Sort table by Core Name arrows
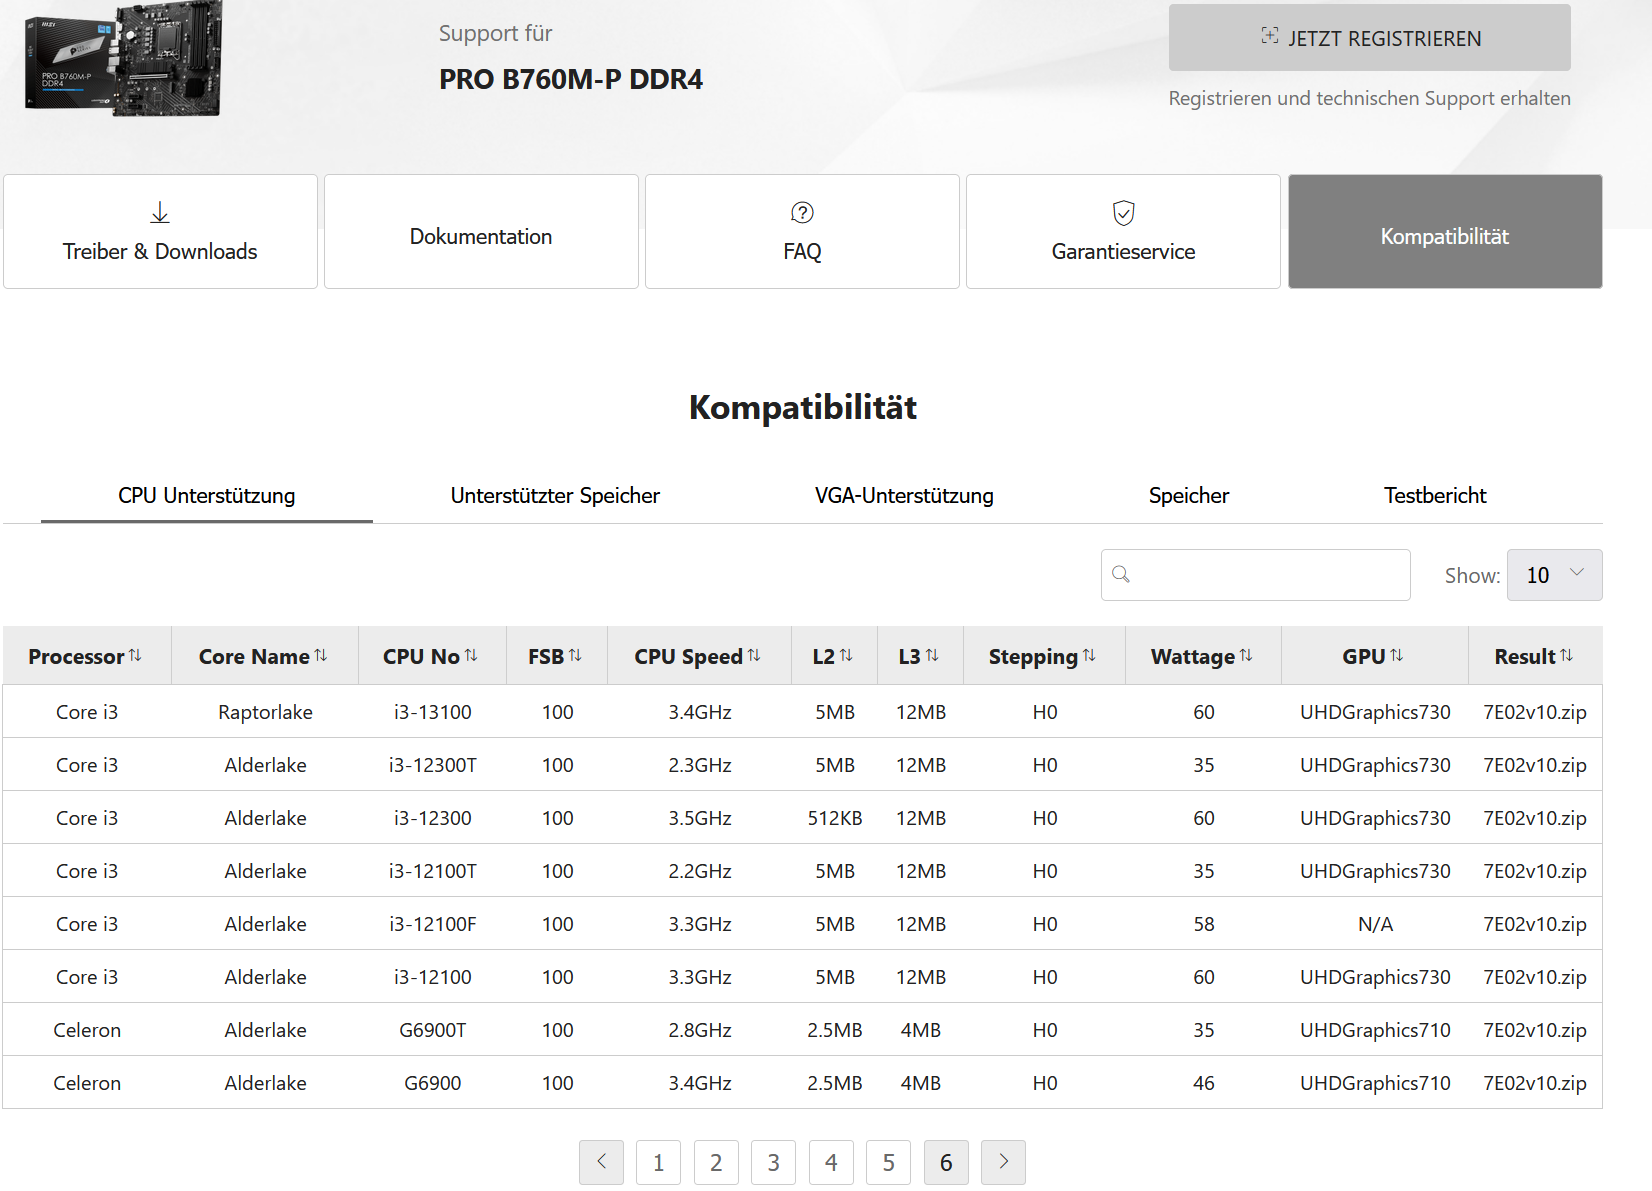Image resolution: width=1652 pixels, height=1191 pixels. click(321, 655)
